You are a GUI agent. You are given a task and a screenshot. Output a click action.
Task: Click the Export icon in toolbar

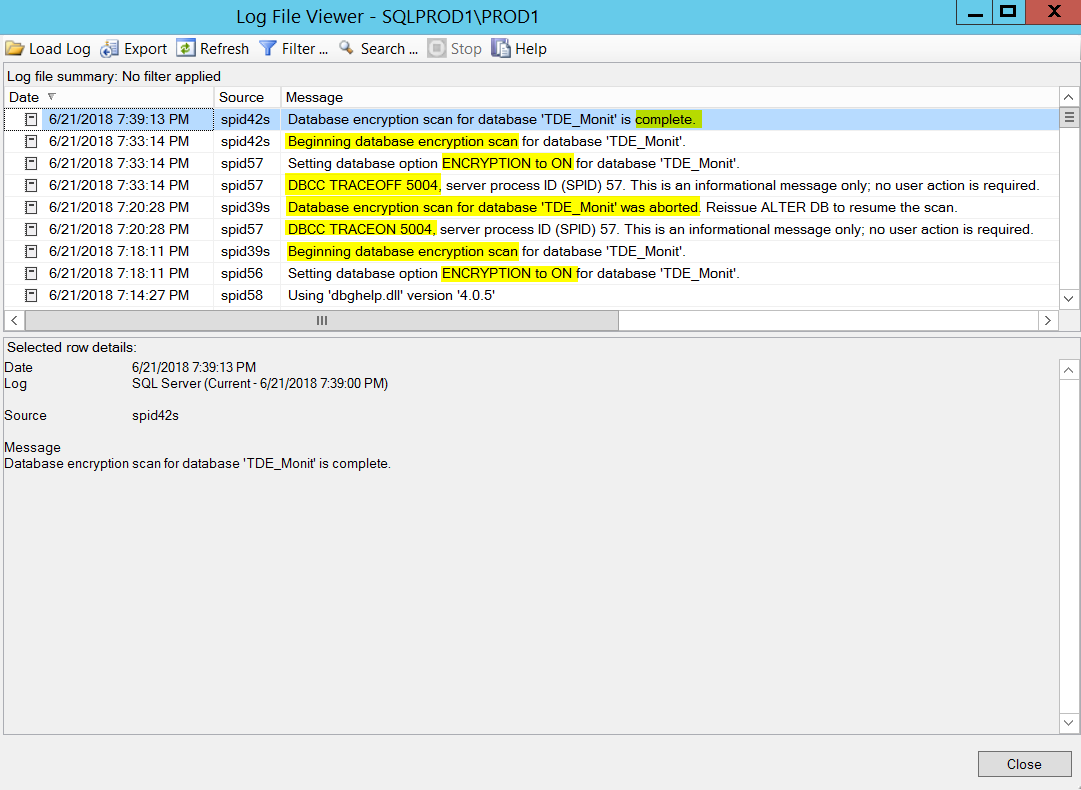point(110,48)
